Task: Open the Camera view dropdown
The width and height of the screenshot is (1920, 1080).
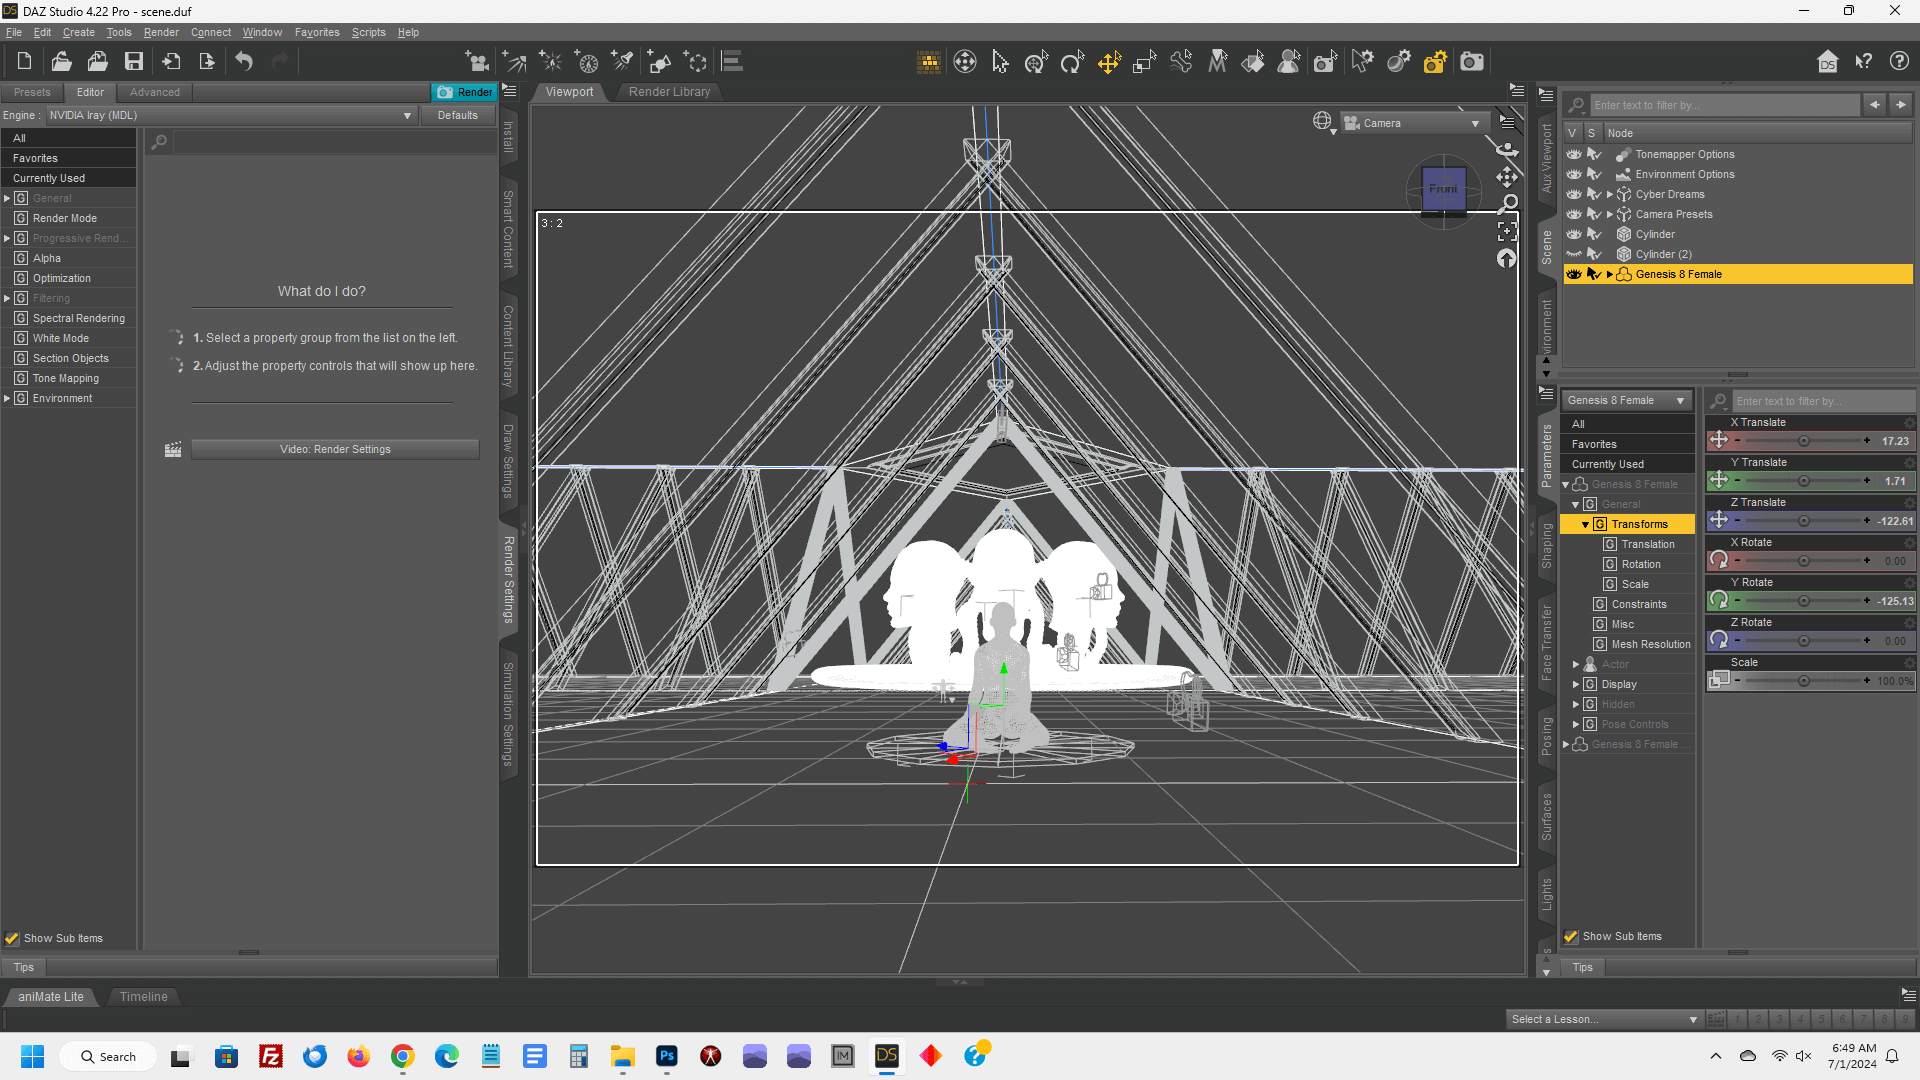Action: pyautogui.click(x=1413, y=123)
